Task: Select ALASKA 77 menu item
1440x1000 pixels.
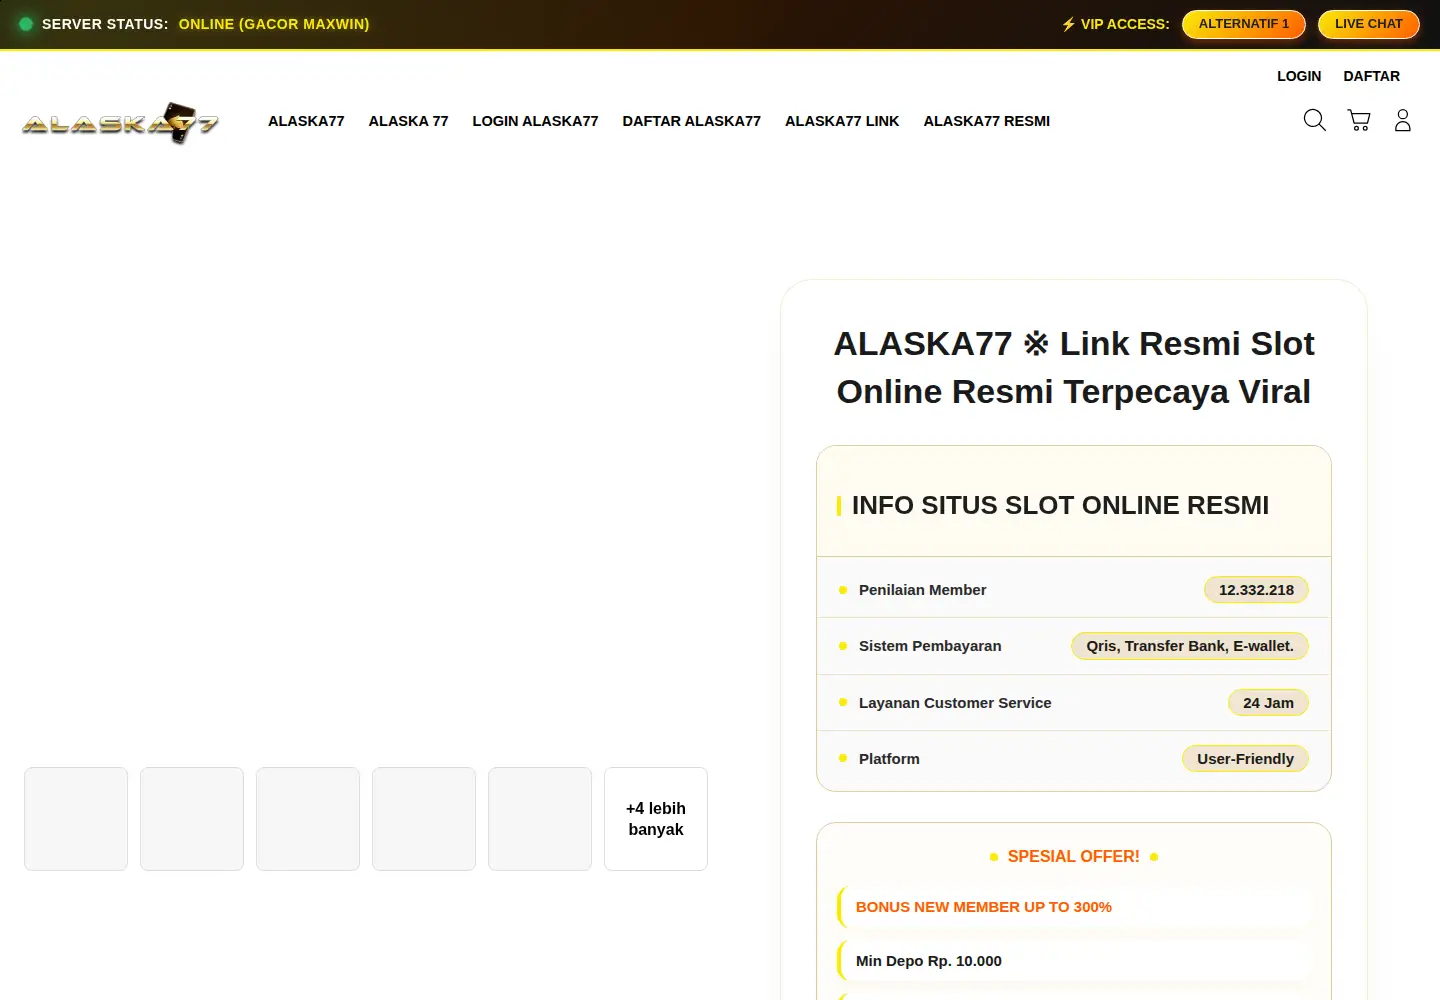Action: coord(408,121)
